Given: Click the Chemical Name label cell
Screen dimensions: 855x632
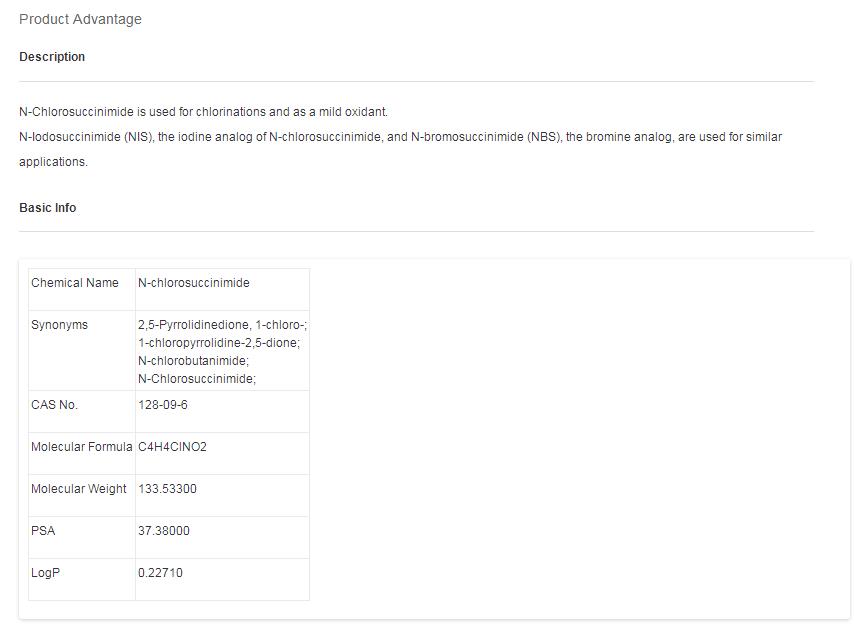Looking at the screenshot, I should (x=75, y=283).
